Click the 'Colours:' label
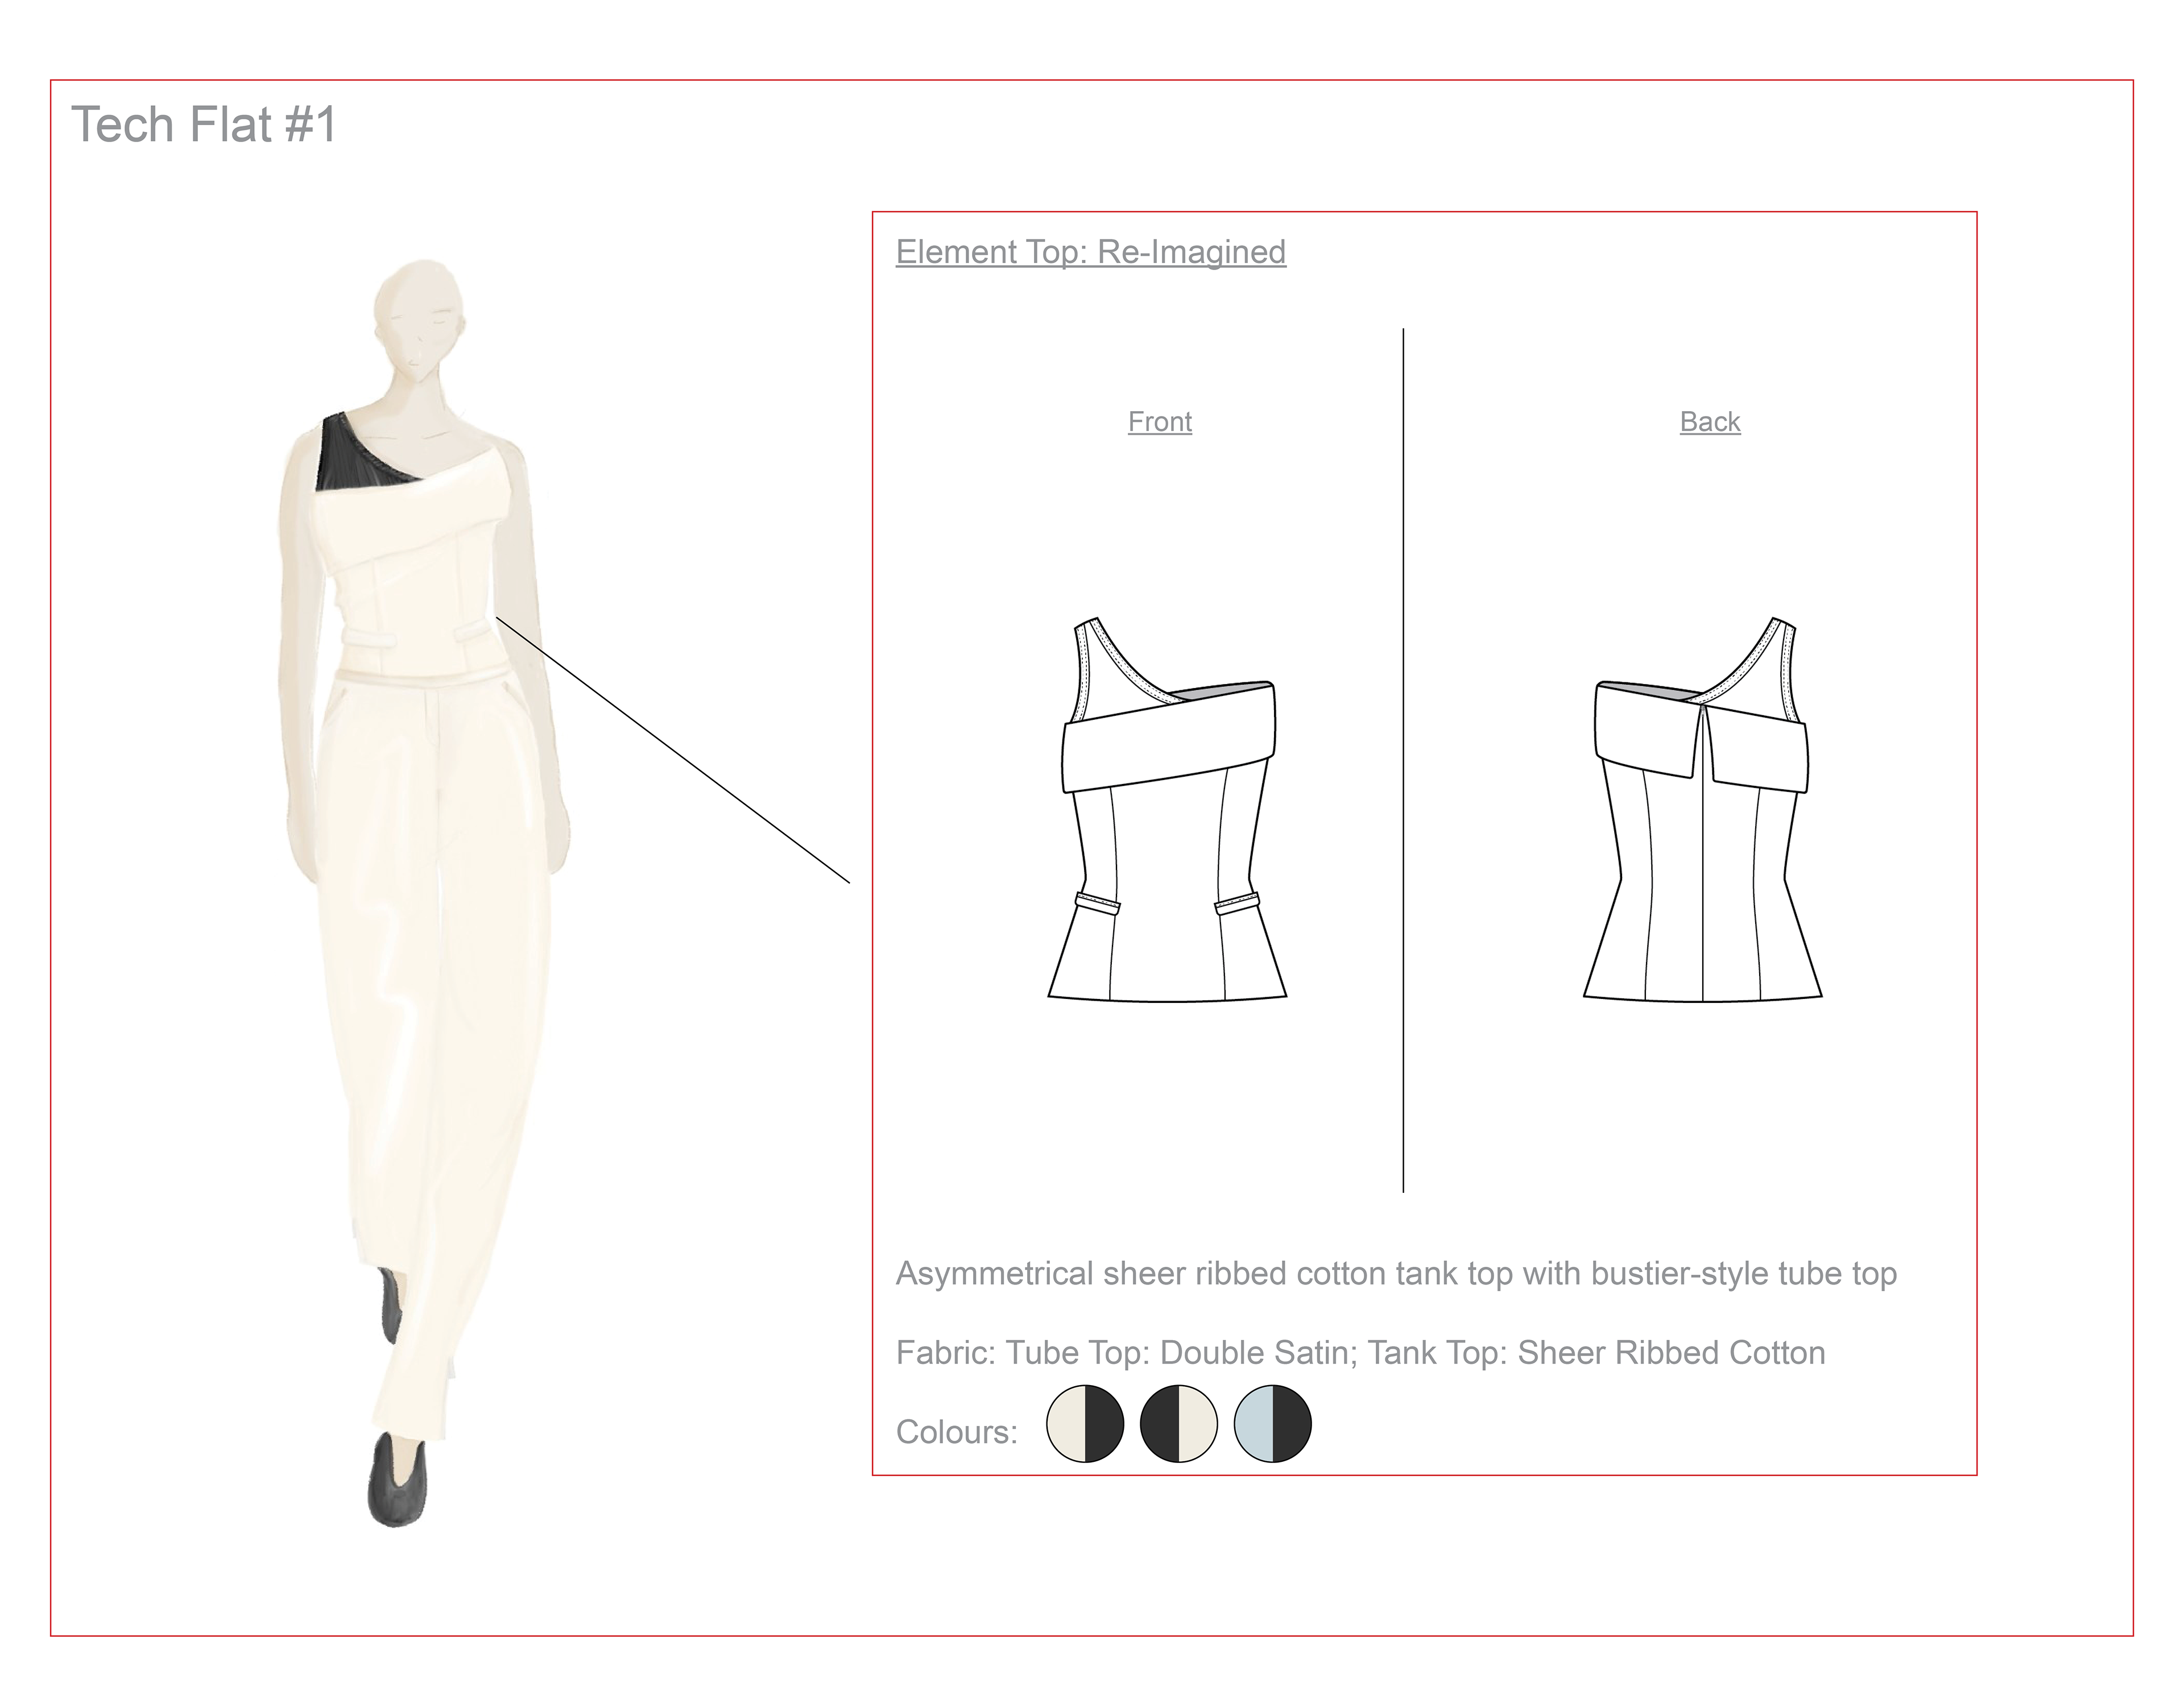This screenshot has height=1687, width=2184. (x=956, y=1432)
